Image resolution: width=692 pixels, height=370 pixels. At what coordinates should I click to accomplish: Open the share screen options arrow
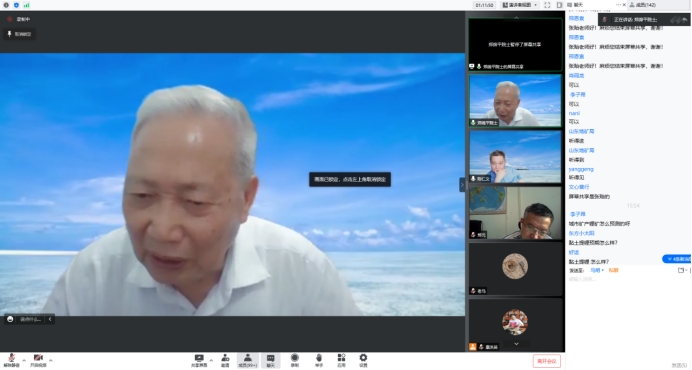click(211, 360)
